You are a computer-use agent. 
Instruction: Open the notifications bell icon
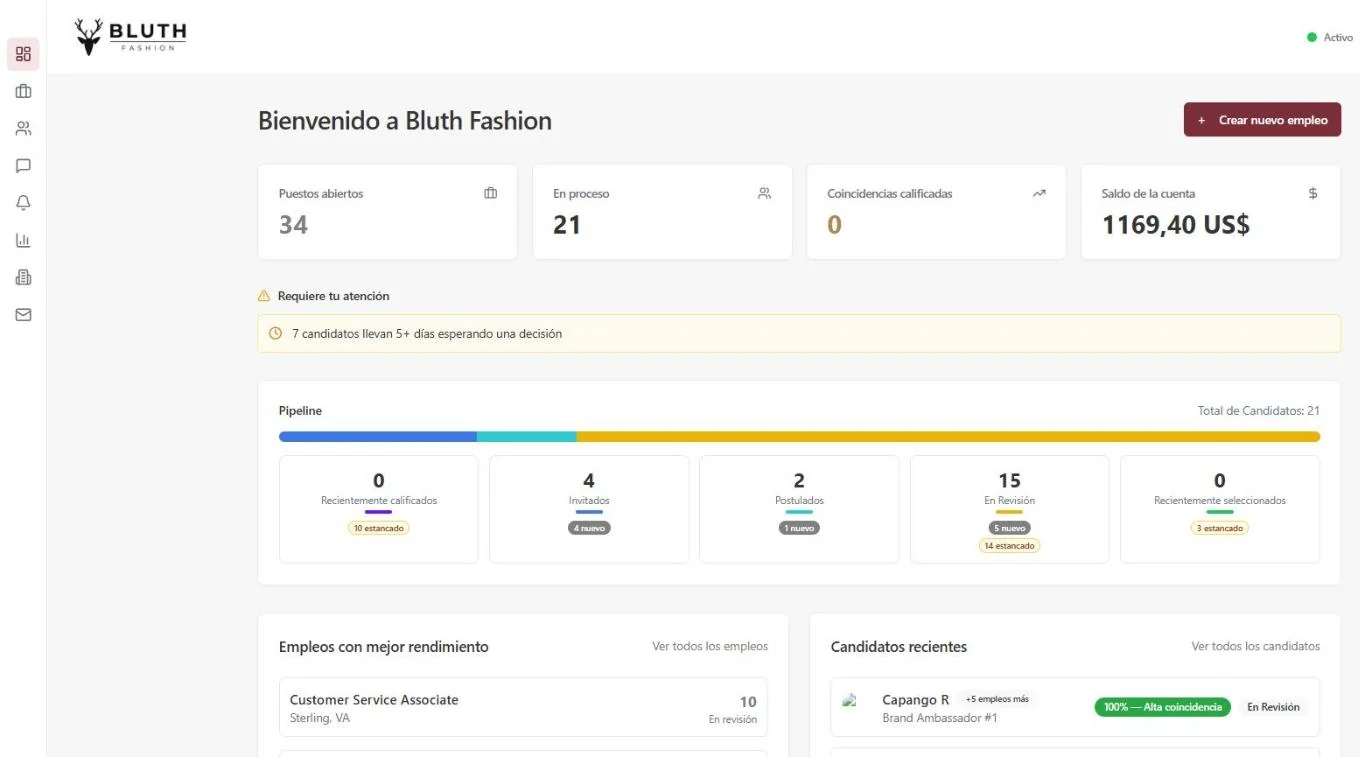click(23, 203)
